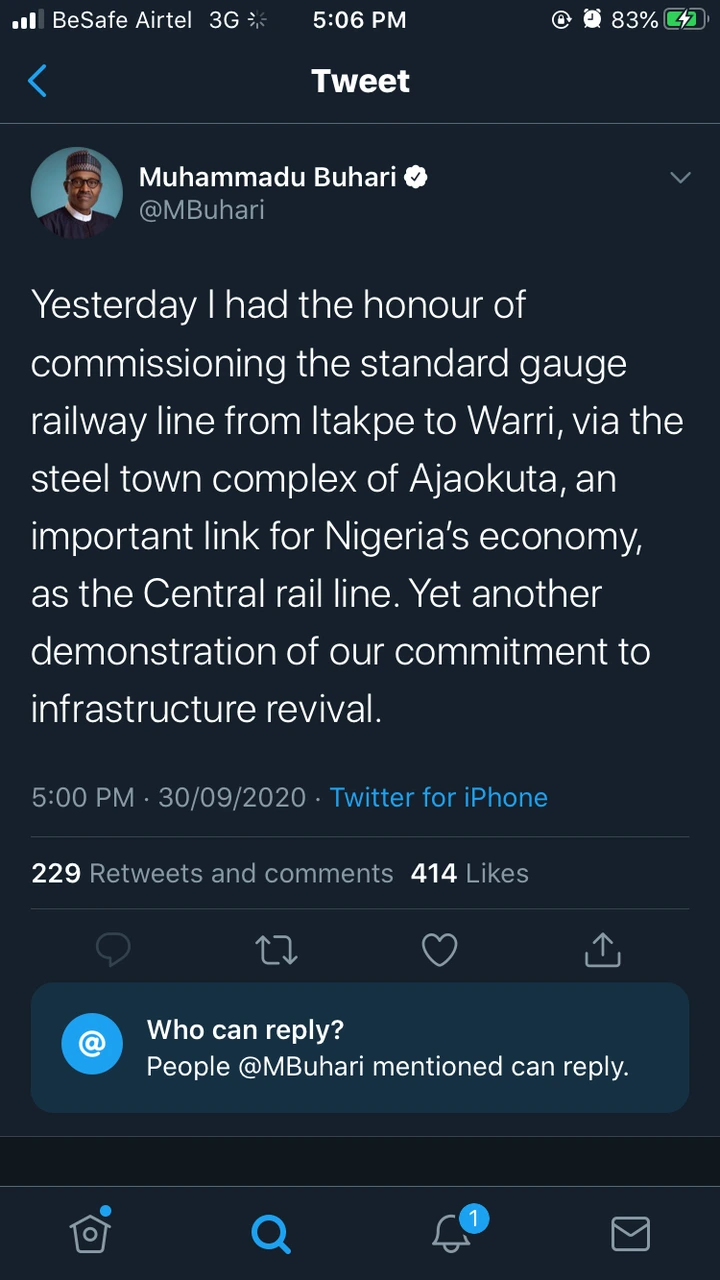View the 414 Likes list
Viewport: 720px width, 1280px height.
pos(469,873)
